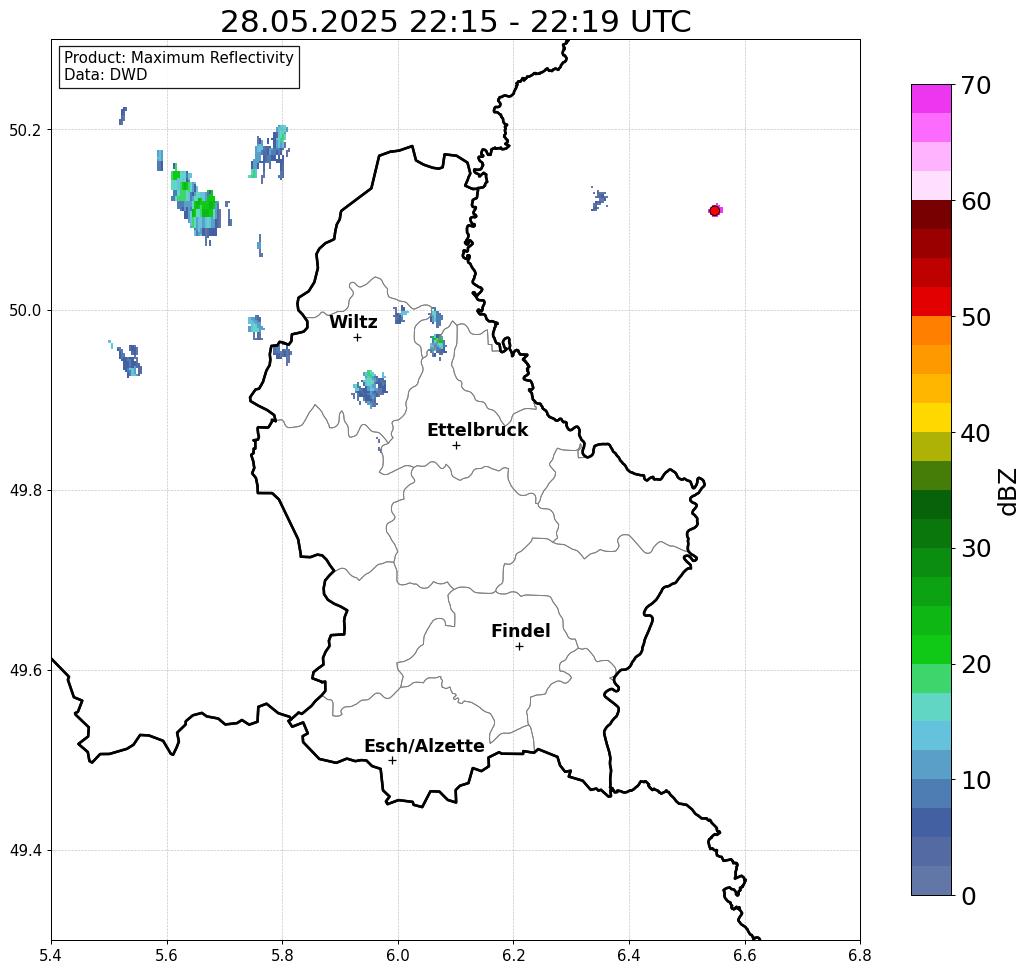Viewport: 1029px width, 973px height.
Task: Click the colorbar label 20
Action: point(975,665)
